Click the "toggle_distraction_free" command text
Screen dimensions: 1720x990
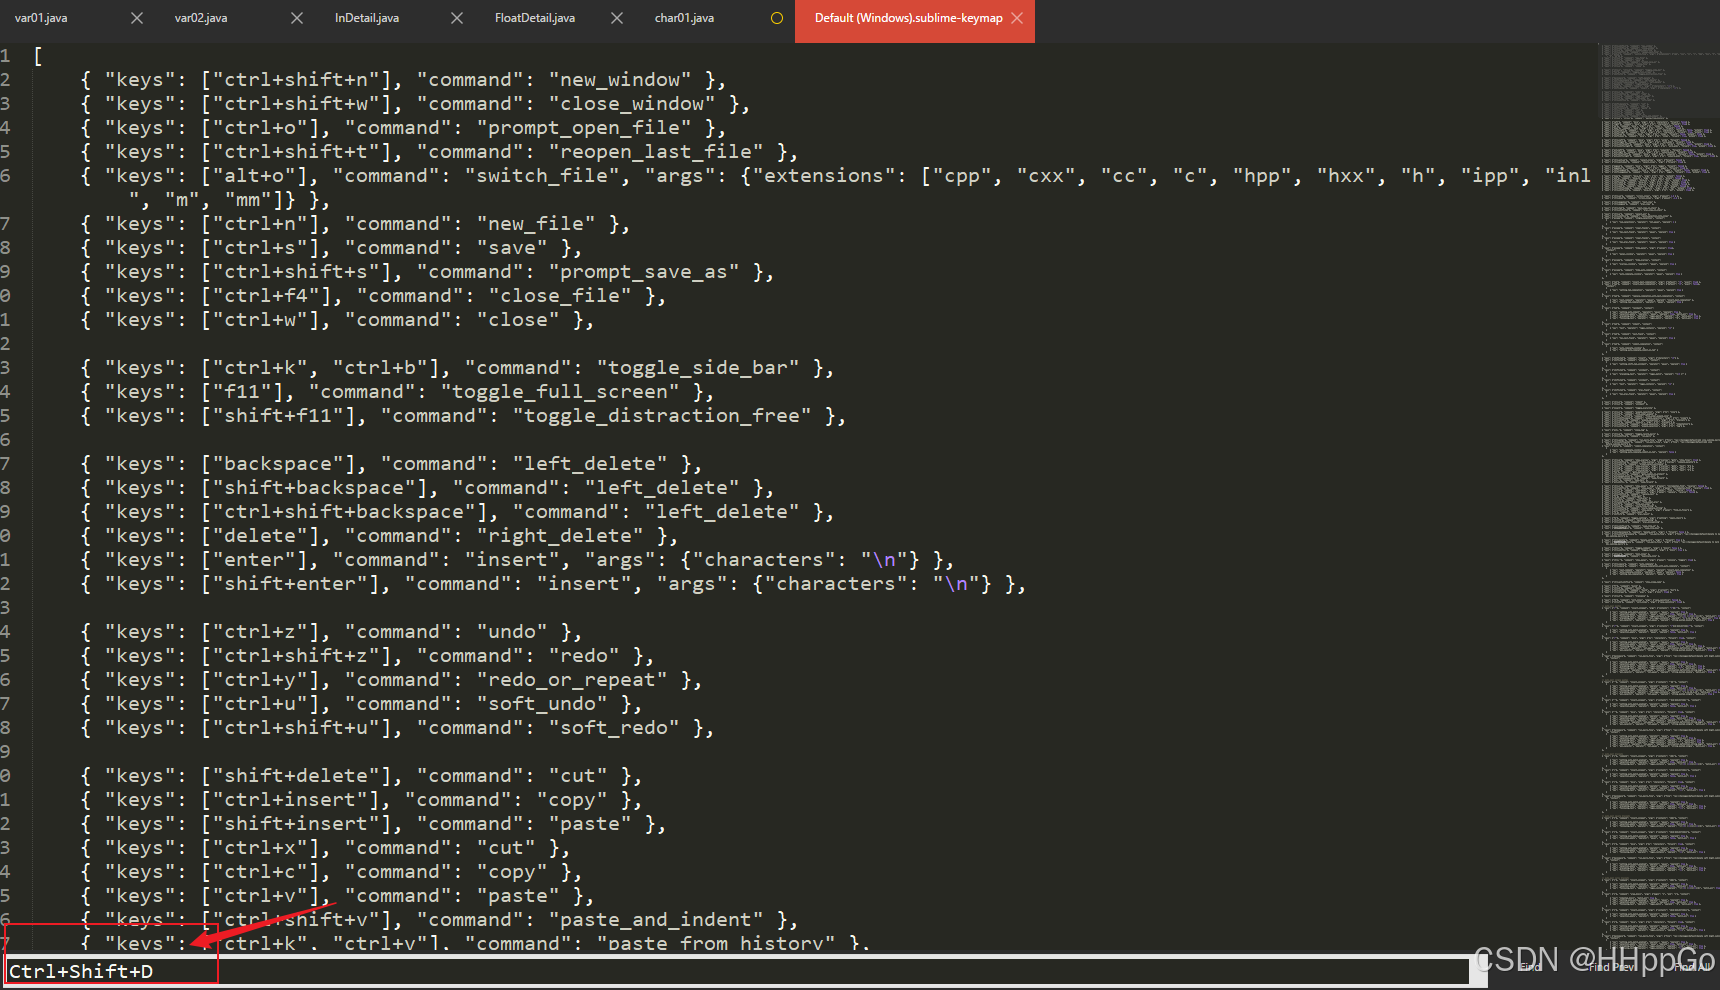[662, 416]
